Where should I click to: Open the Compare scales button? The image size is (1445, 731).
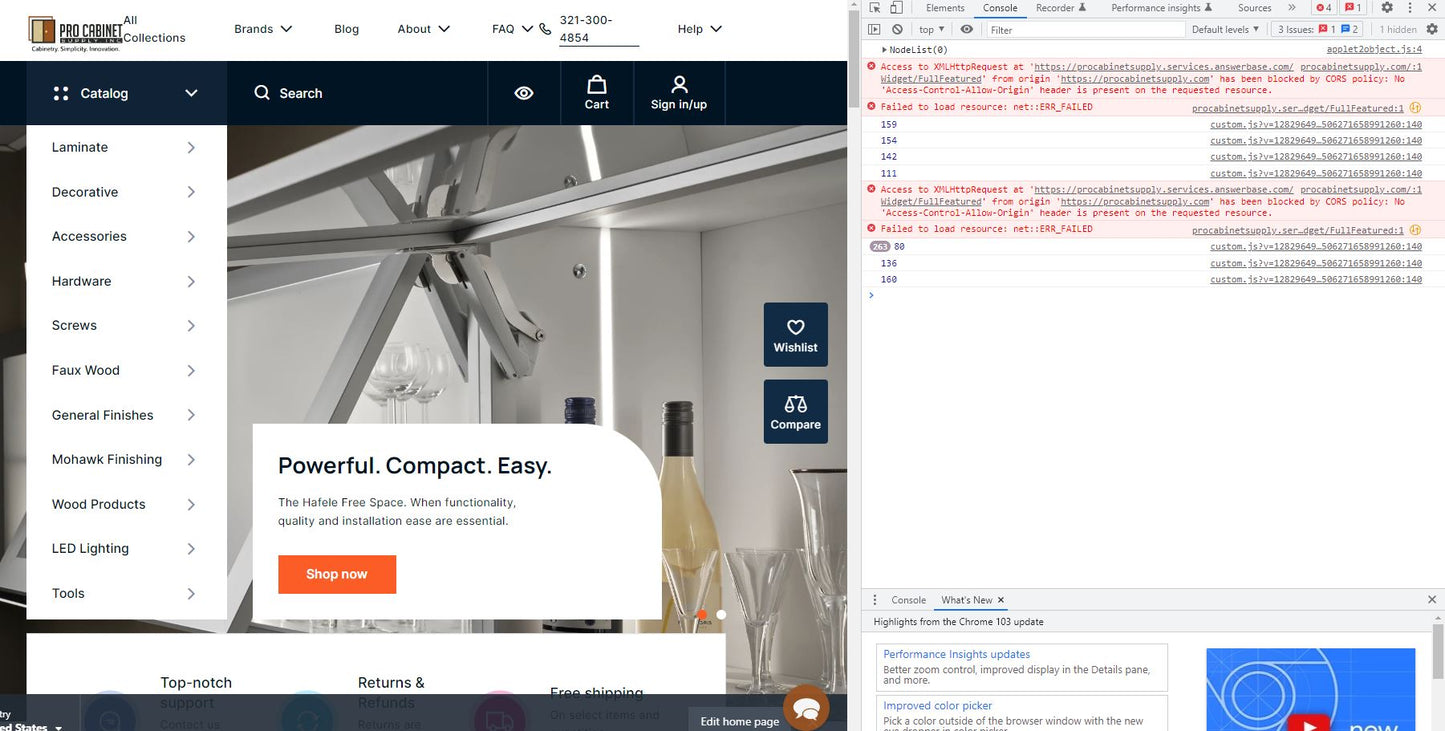click(x=795, y=412)
